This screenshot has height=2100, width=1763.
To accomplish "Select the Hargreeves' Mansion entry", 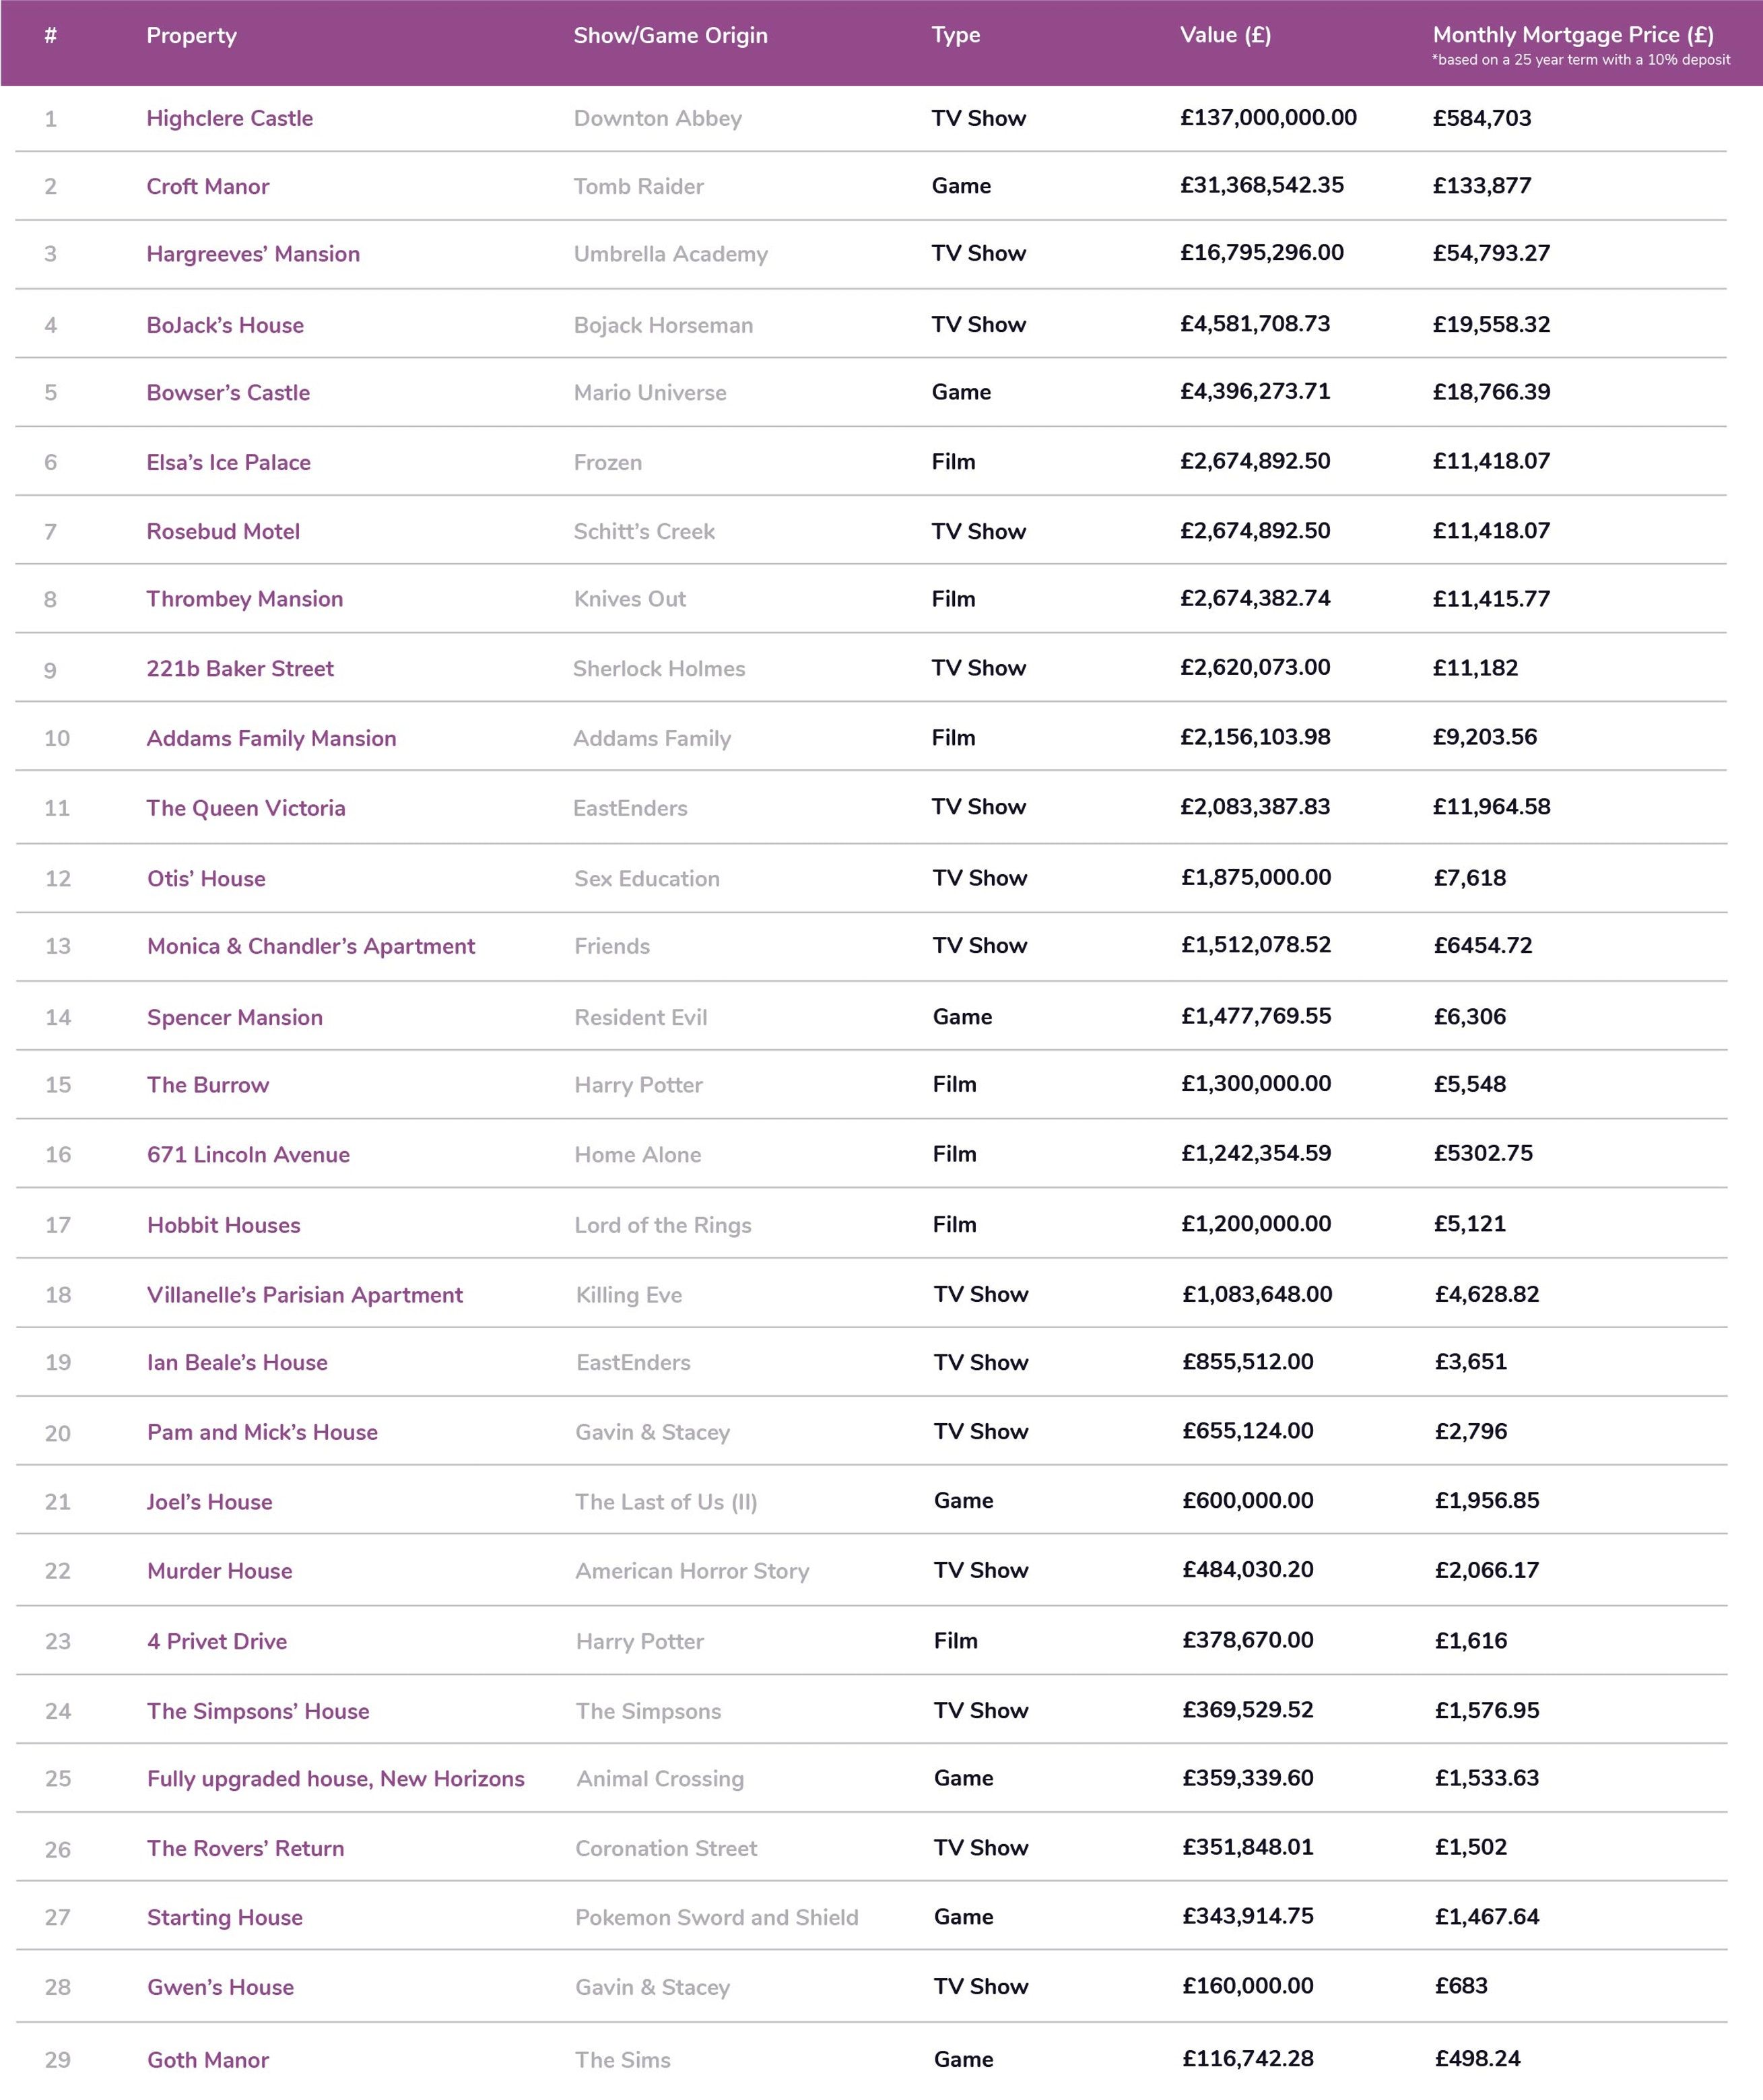I will [252, 254].
